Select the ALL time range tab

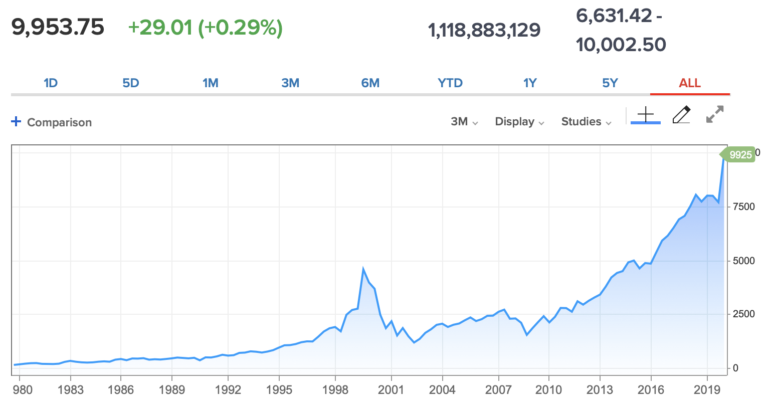(x=690, y=83)
